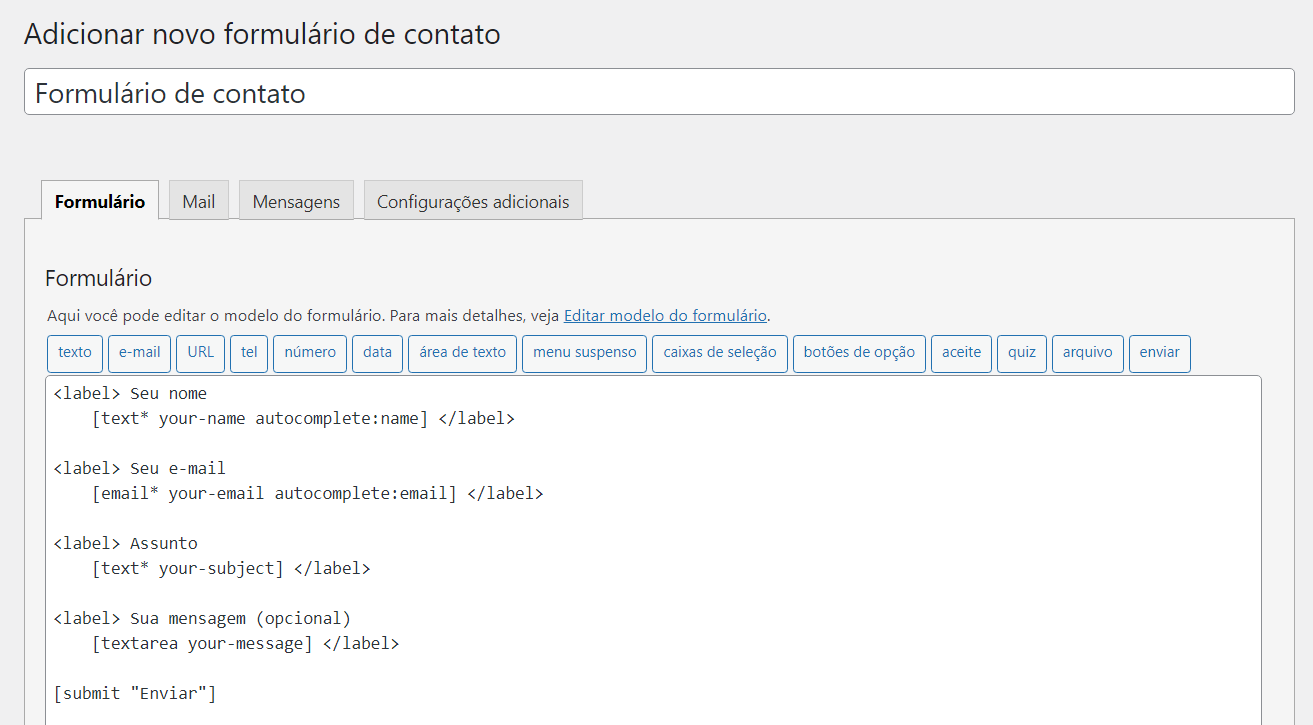Insert an 'e-mail' field tag
The width and height of the screenshot is (1313, 725).
tap(140, 353)
